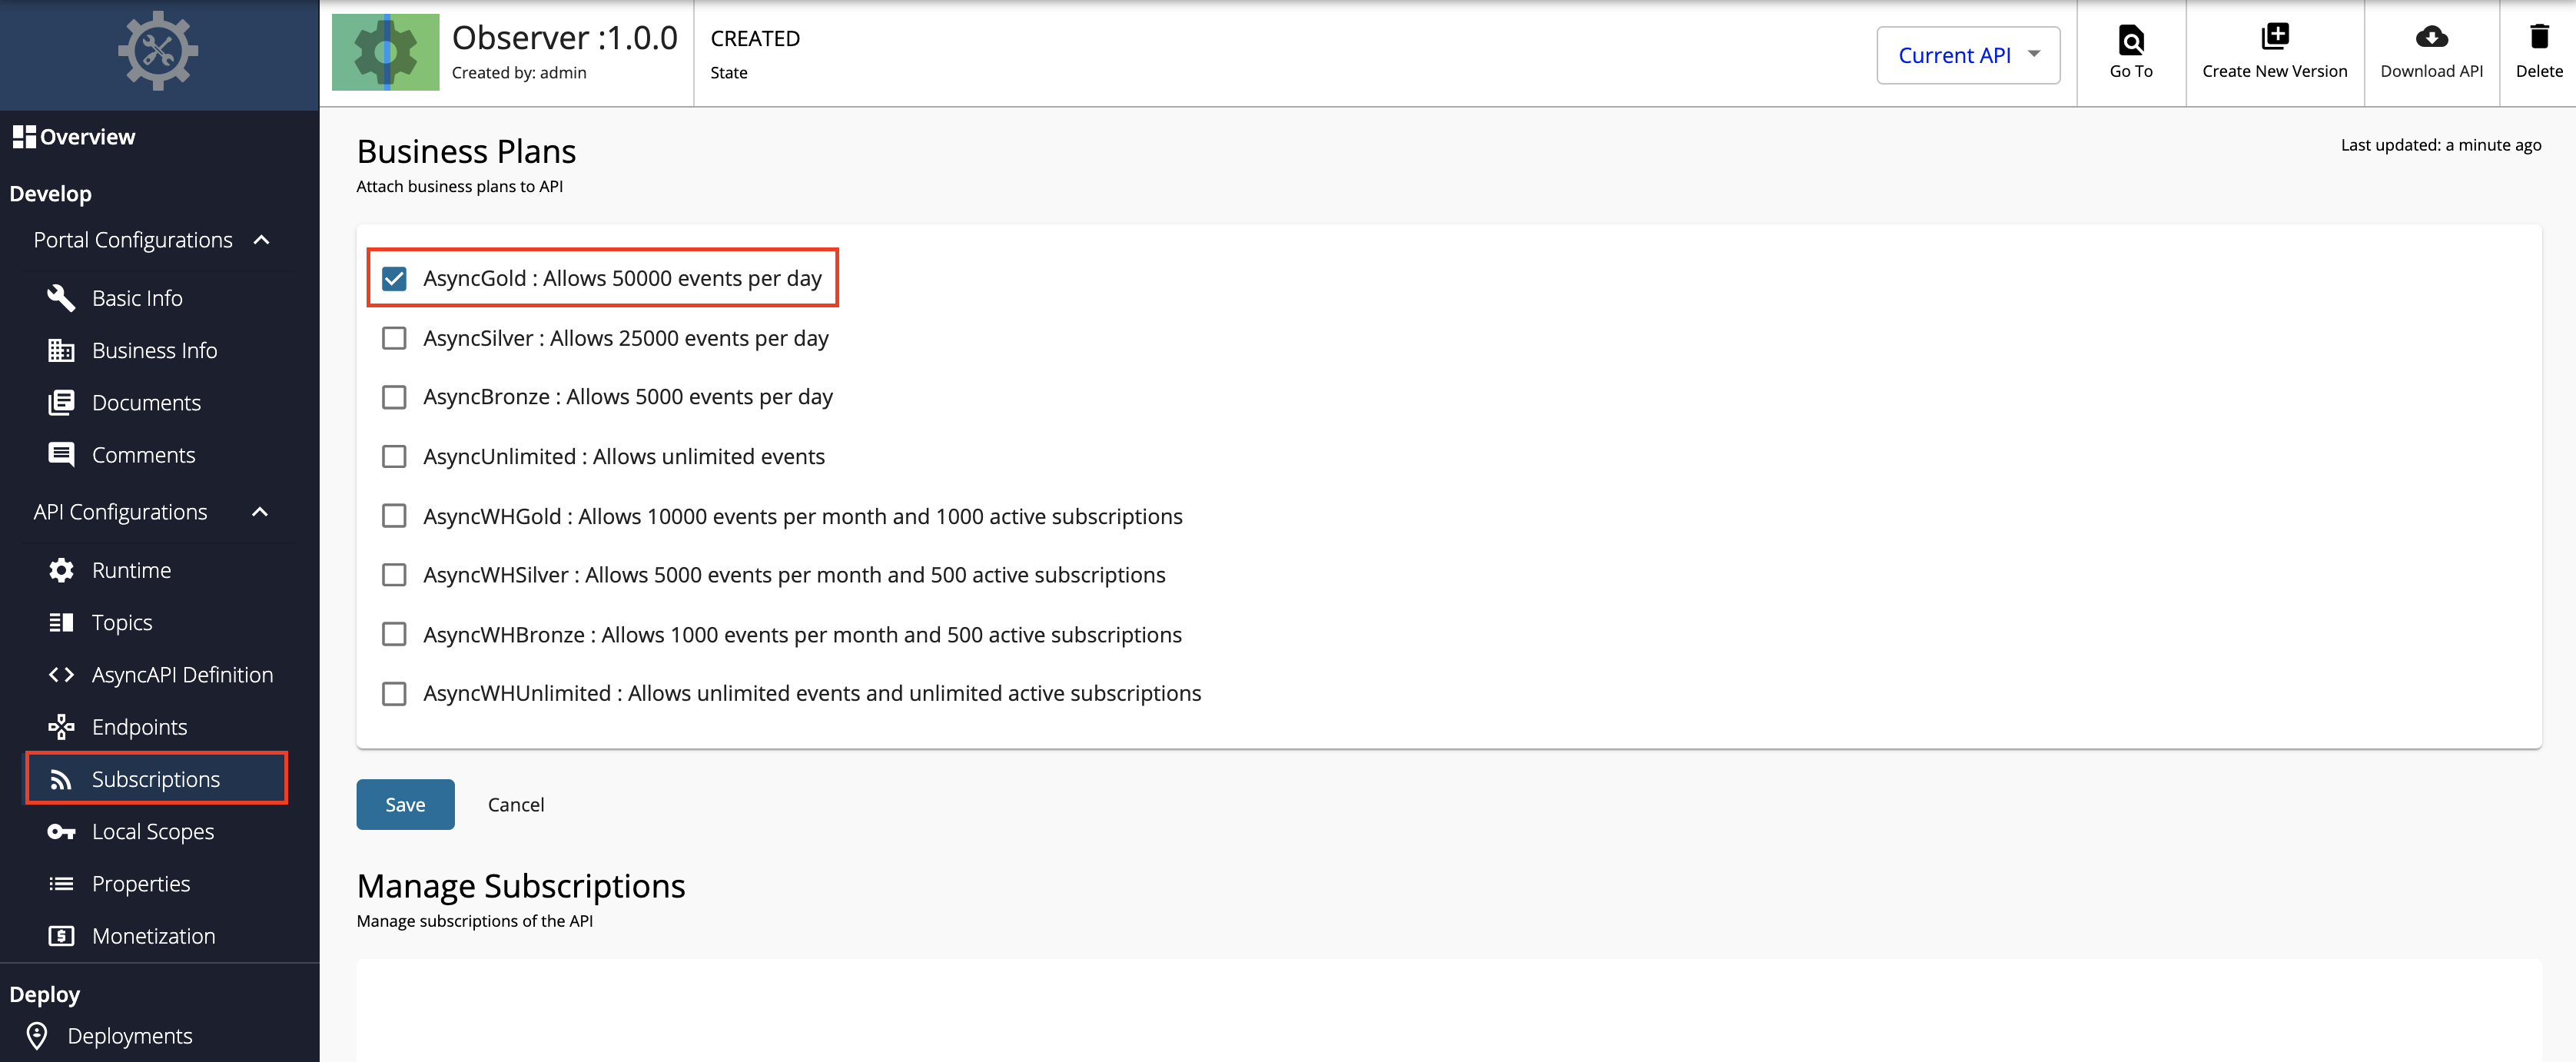Check the AsyncWHSilver plan checkbox
The height and width of the screenshot is (1062, 2576).
point(394,575)
